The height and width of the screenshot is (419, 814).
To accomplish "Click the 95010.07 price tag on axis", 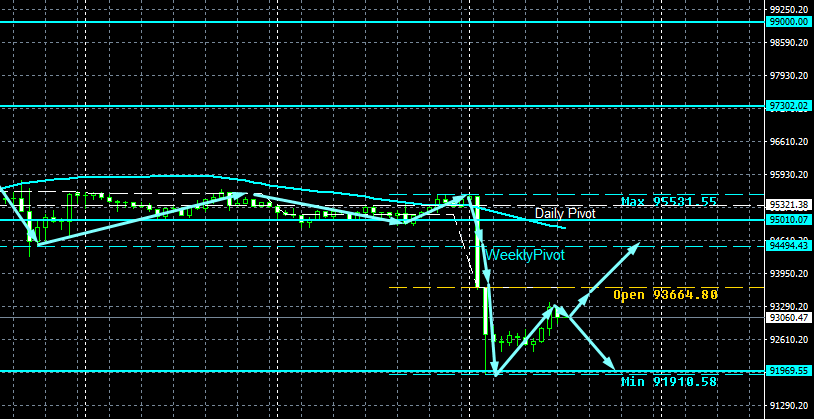I will 788,220.
